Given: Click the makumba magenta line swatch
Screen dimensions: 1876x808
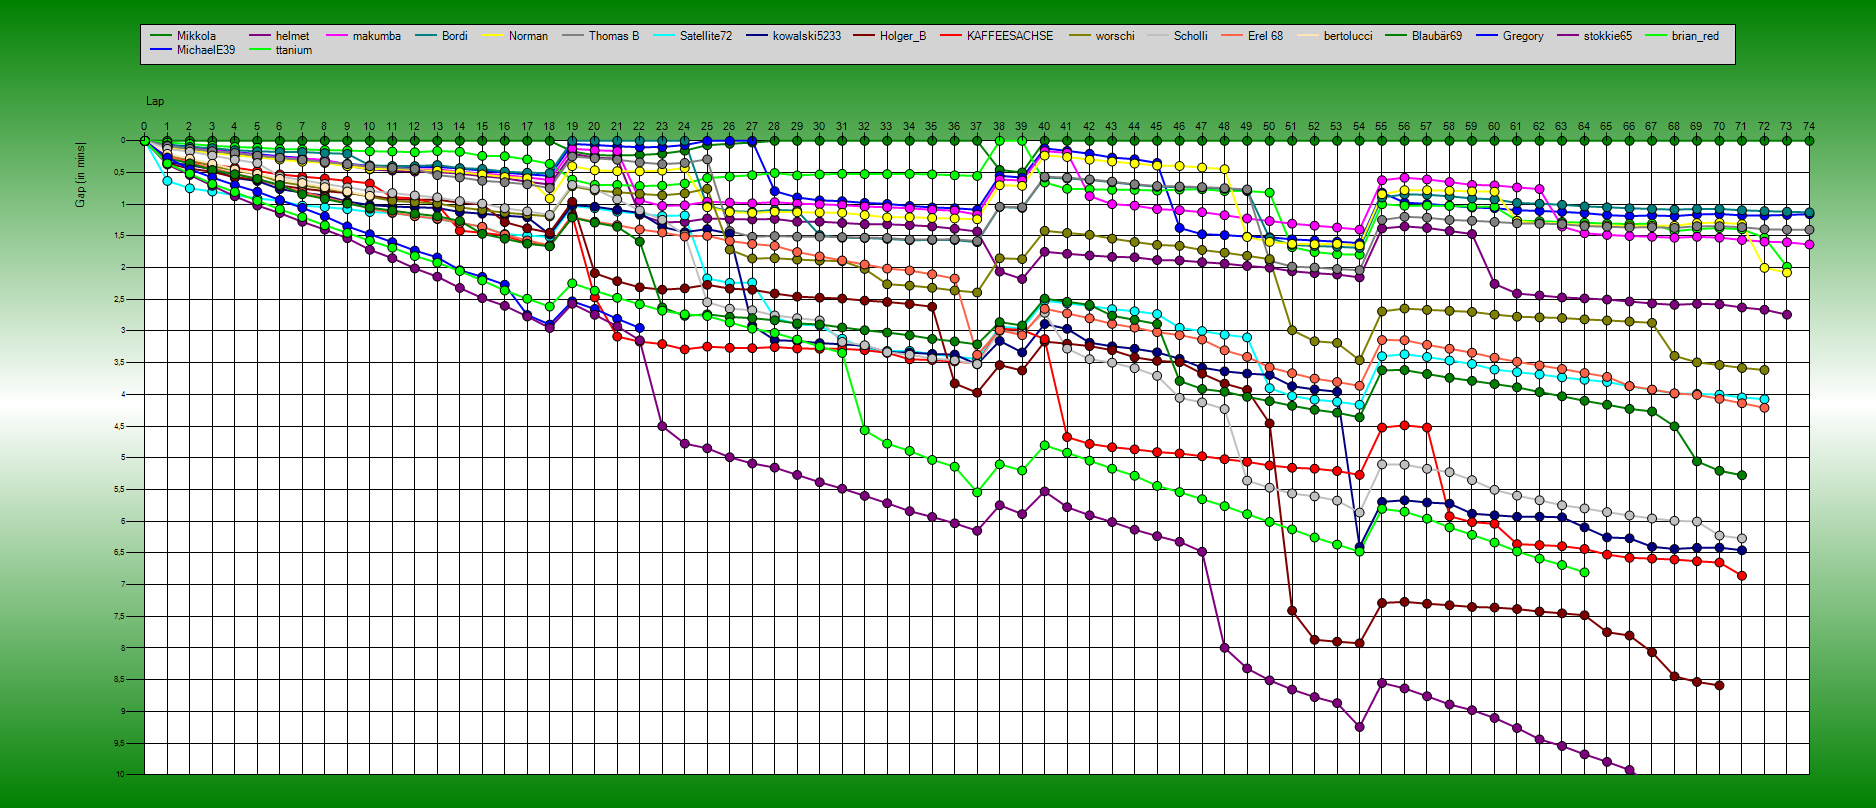Looking at the screenshot, I should 335,36.
